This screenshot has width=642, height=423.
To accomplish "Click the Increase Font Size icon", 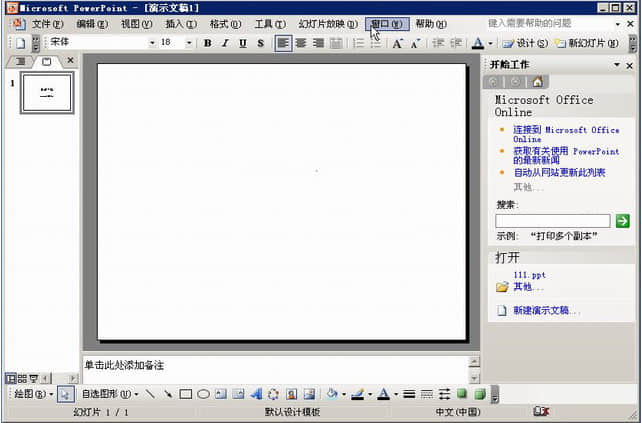I will click(397, 43).
